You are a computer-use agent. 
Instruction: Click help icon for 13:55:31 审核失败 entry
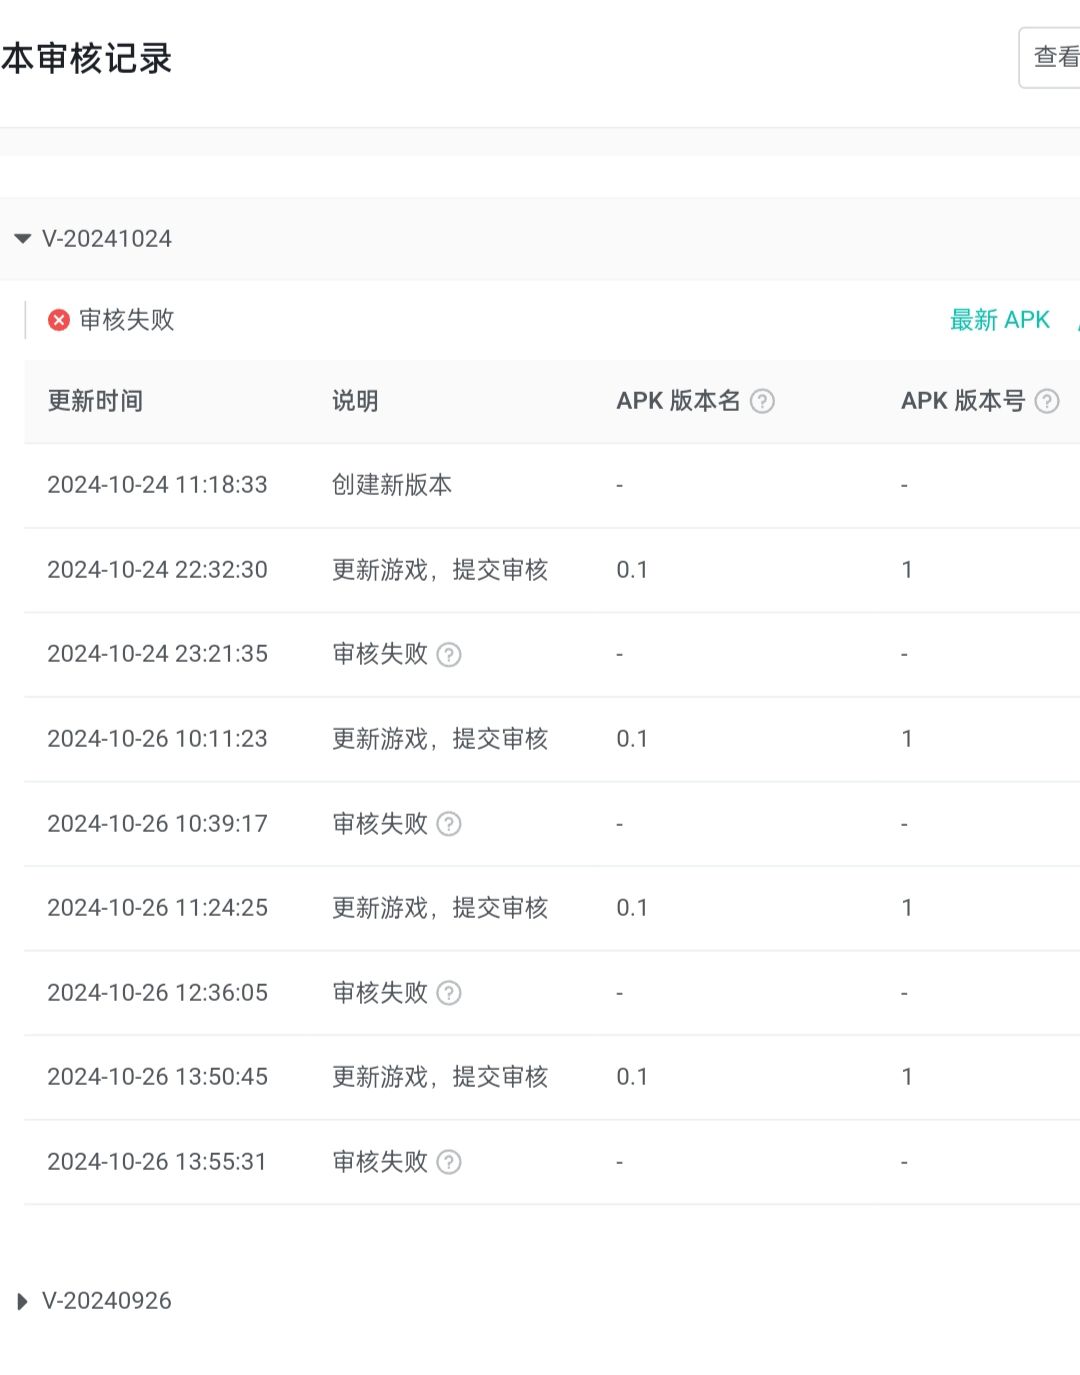[x=450, y=1162]
